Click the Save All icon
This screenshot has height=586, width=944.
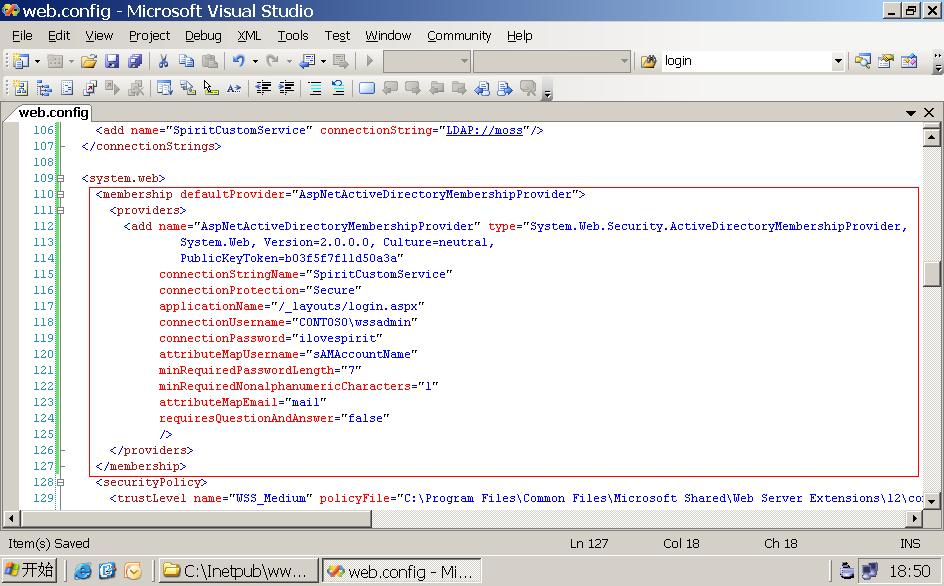pos(135,61)
